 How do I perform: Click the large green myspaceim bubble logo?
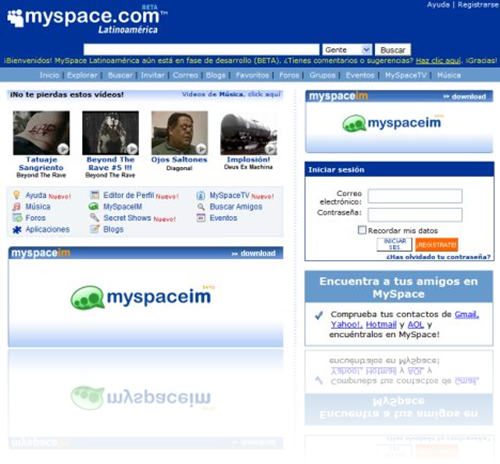click(87, 297)
